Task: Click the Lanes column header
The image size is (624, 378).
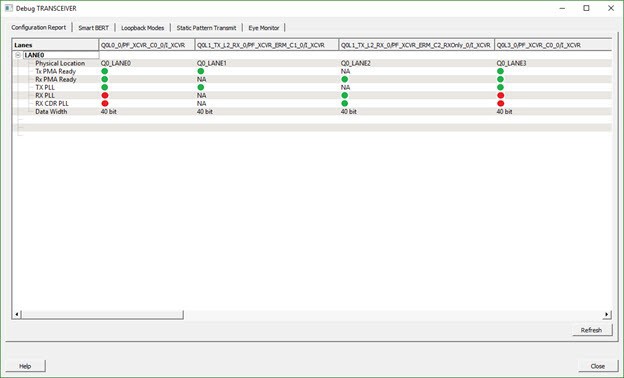Action: pos(55,45)
